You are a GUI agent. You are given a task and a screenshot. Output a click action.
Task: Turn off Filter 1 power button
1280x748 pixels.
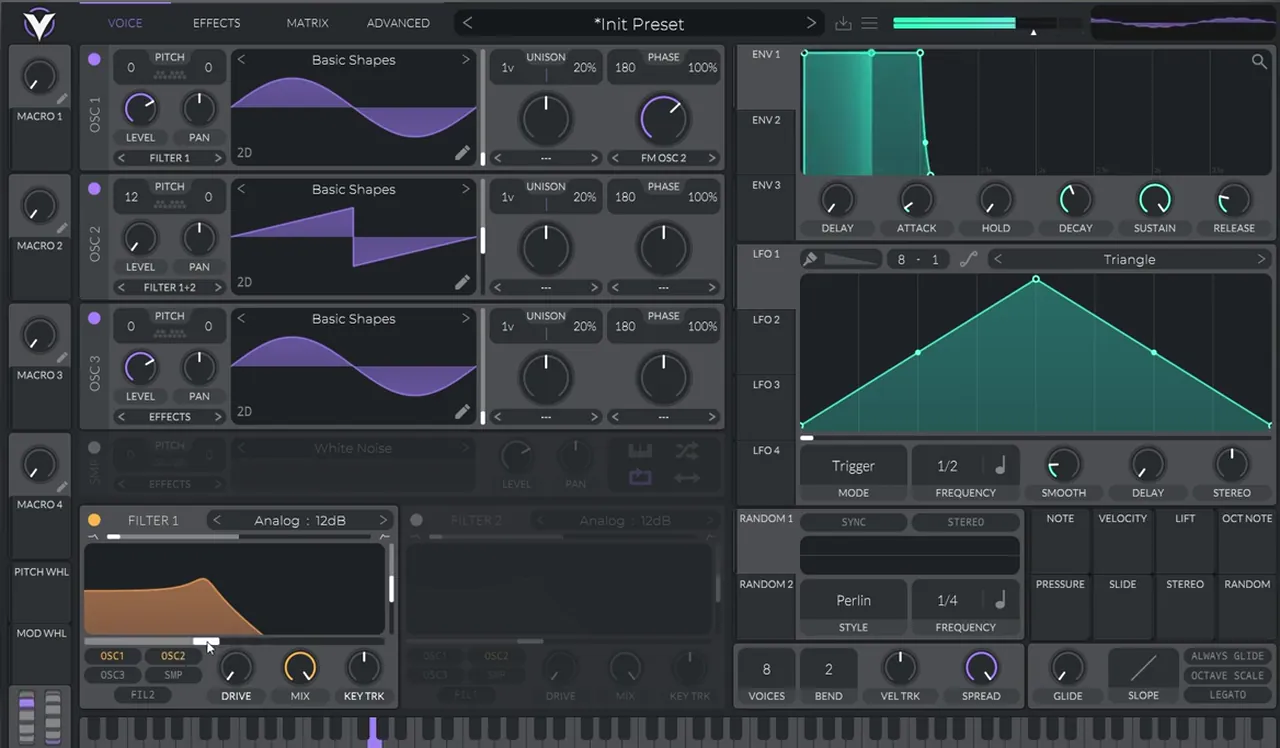pyautogui.click(x=94, y=520)
